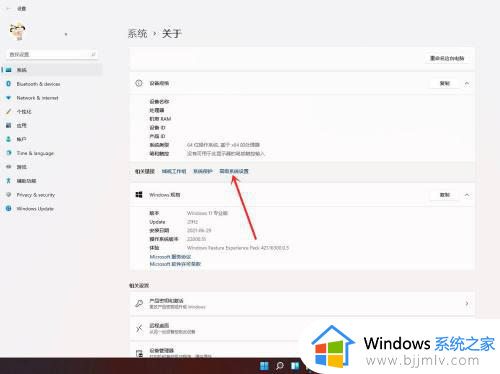Open Bluetooth & devices settings

point(52,84)
